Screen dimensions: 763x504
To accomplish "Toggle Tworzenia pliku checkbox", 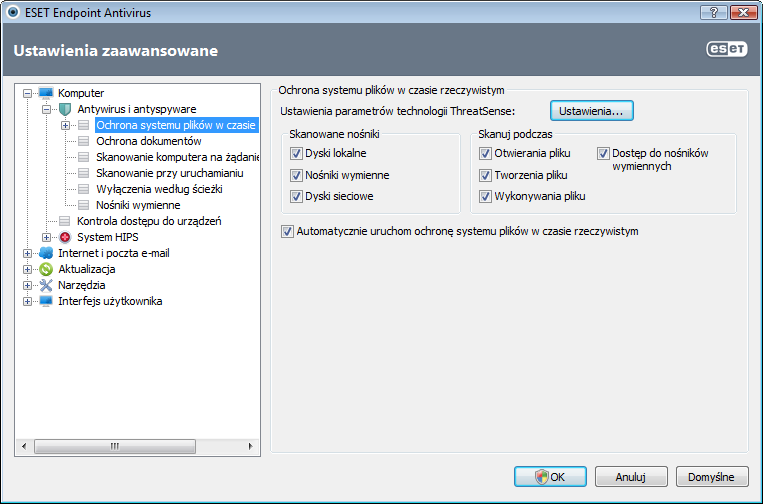I will (485, 175).
